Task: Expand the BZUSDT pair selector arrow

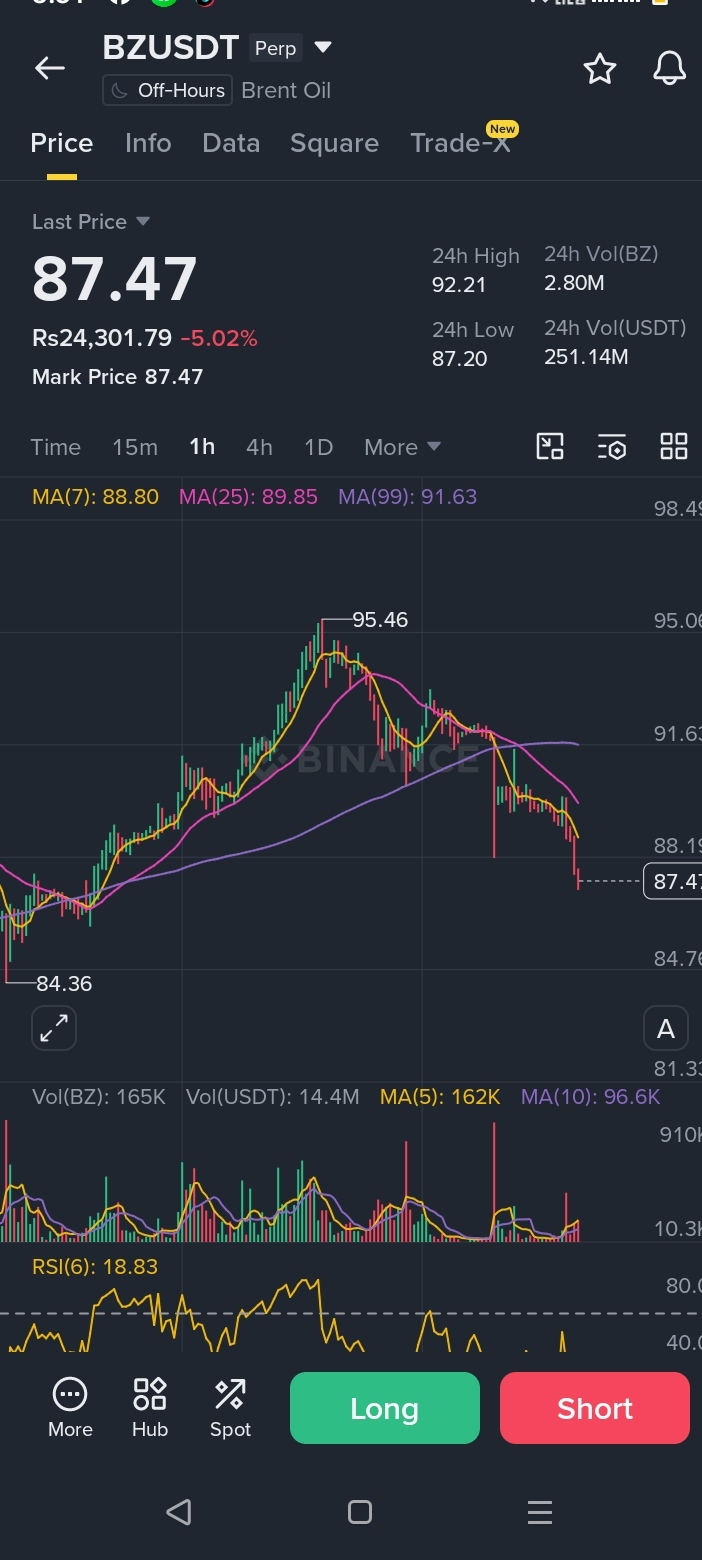Action: 323,47
